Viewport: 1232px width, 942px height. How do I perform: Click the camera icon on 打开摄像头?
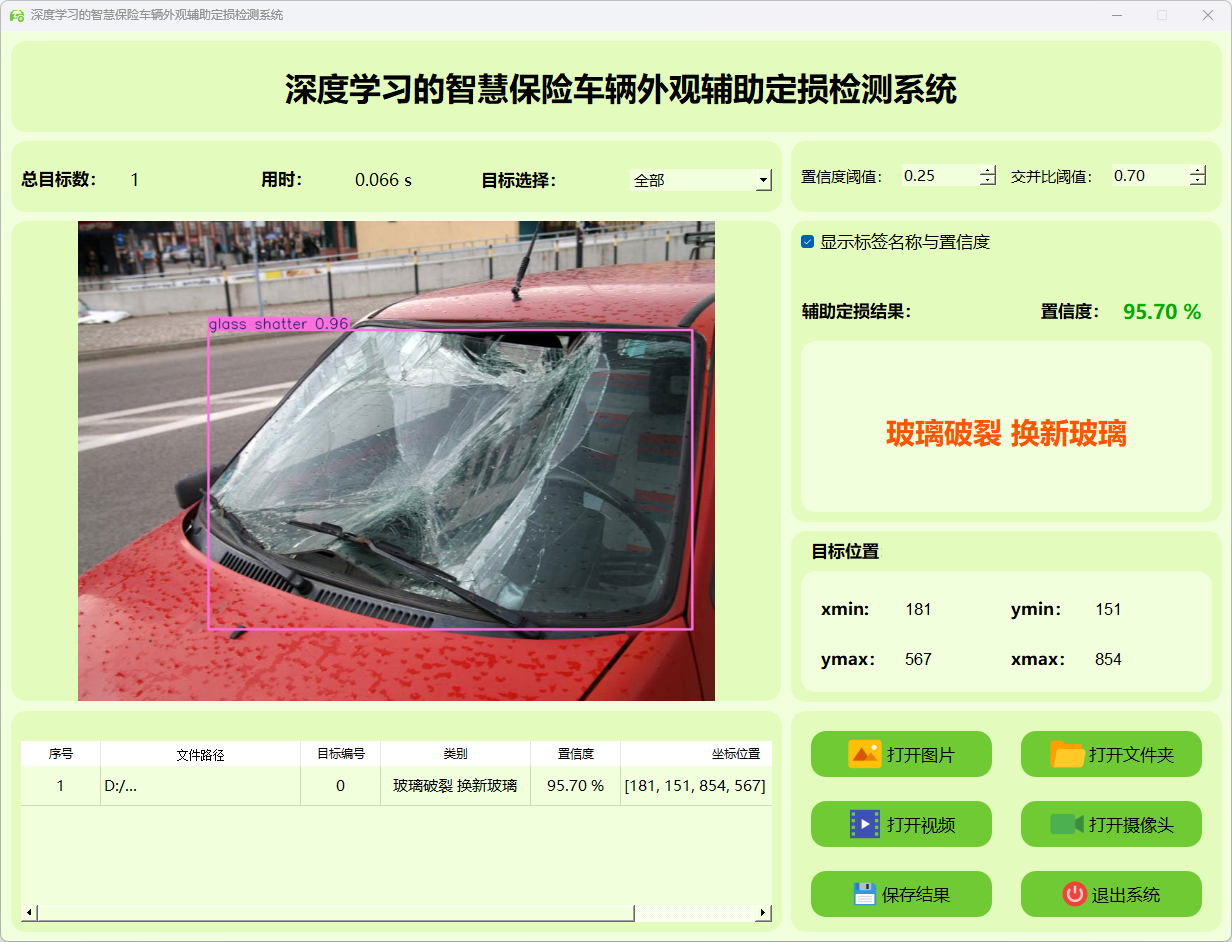point(1066,824)
